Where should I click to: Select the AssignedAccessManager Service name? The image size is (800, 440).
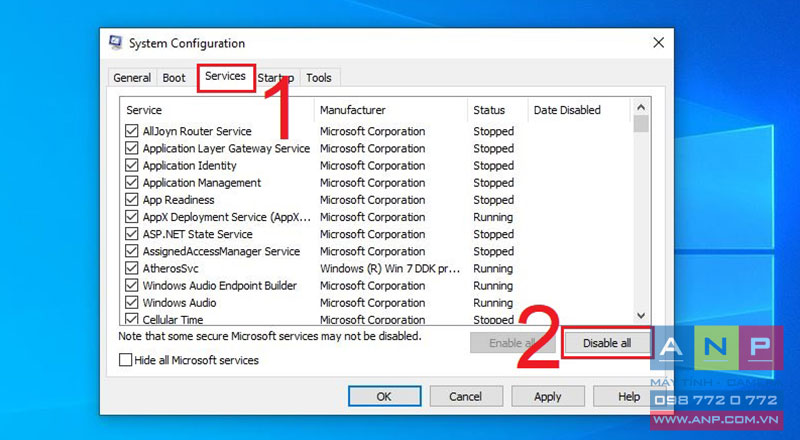point(221,251)
